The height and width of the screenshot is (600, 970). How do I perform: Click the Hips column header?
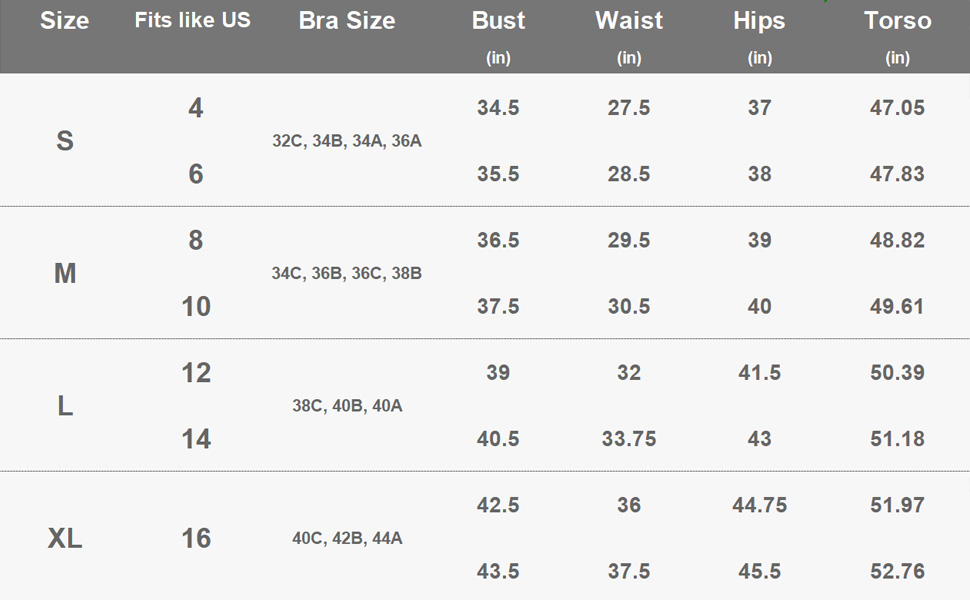[x=759, y=21]
